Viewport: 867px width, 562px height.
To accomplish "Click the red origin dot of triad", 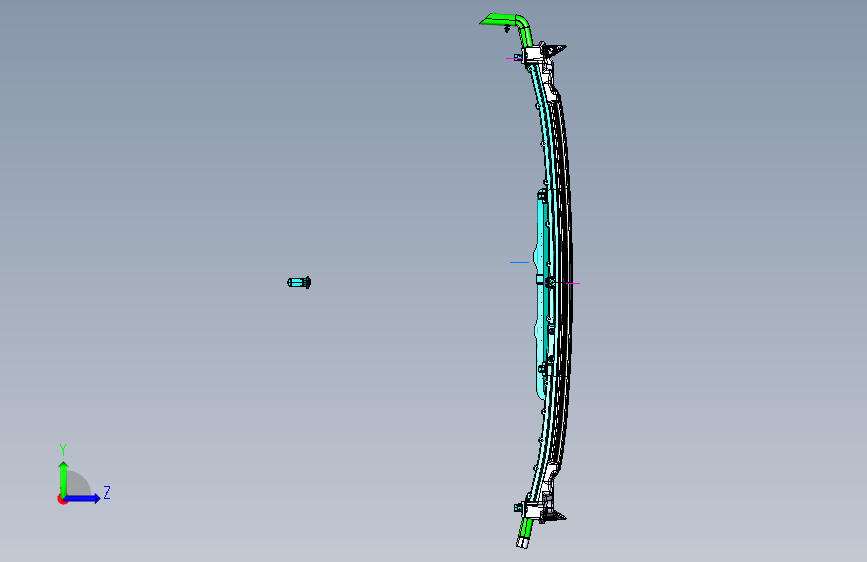I will click(62, 499).
